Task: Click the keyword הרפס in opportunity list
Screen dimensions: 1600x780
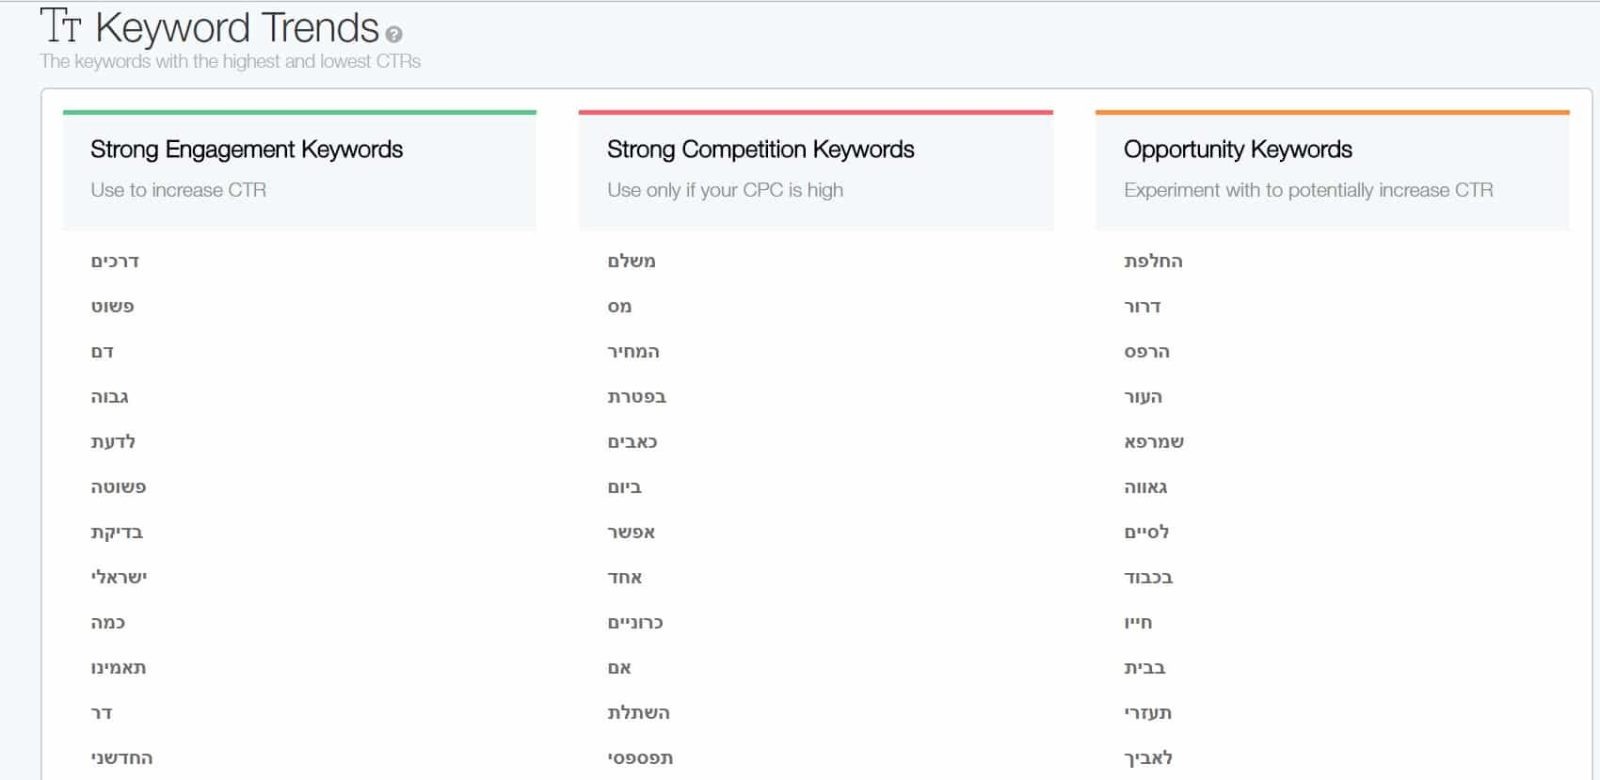Action: click(1147, 352)
